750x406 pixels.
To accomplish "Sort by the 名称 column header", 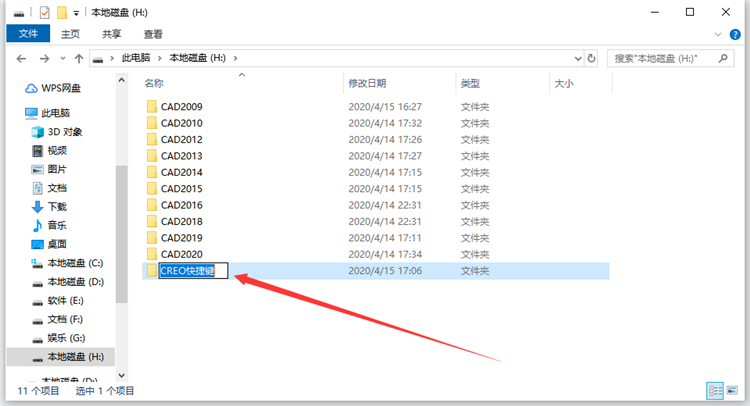I will (154, 83).
